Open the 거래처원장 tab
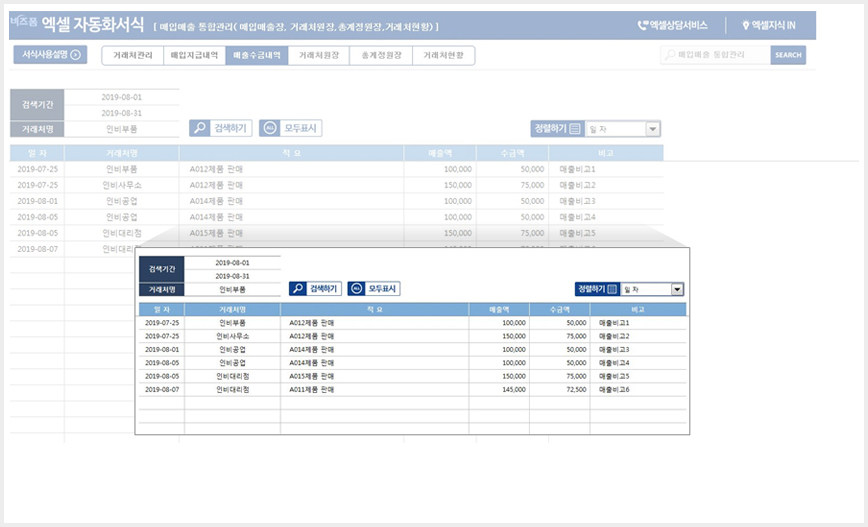The width and height of the screenshot is (868, 527). point(319,55)
